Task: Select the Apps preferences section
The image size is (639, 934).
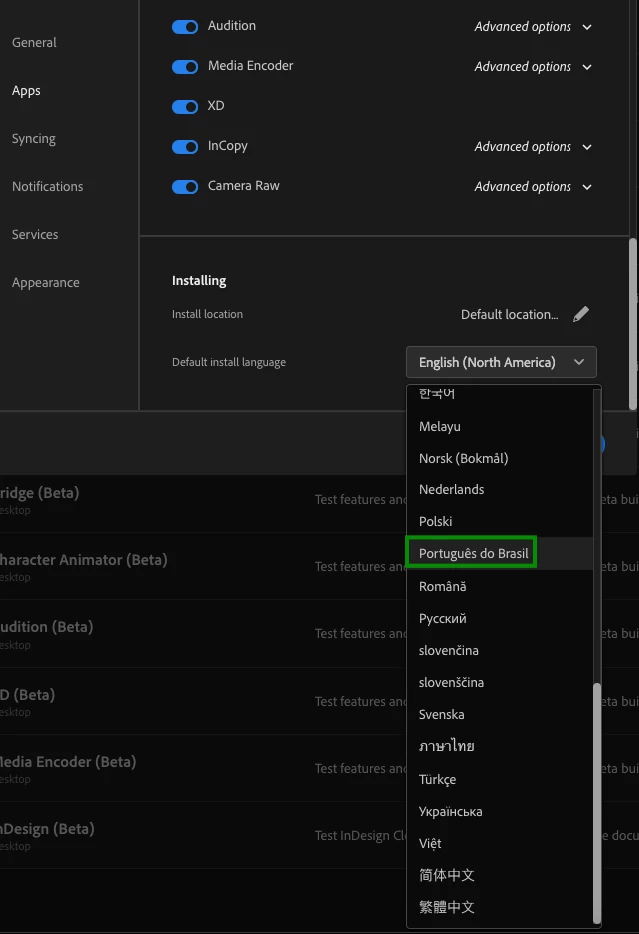Action: coord(26,91)
